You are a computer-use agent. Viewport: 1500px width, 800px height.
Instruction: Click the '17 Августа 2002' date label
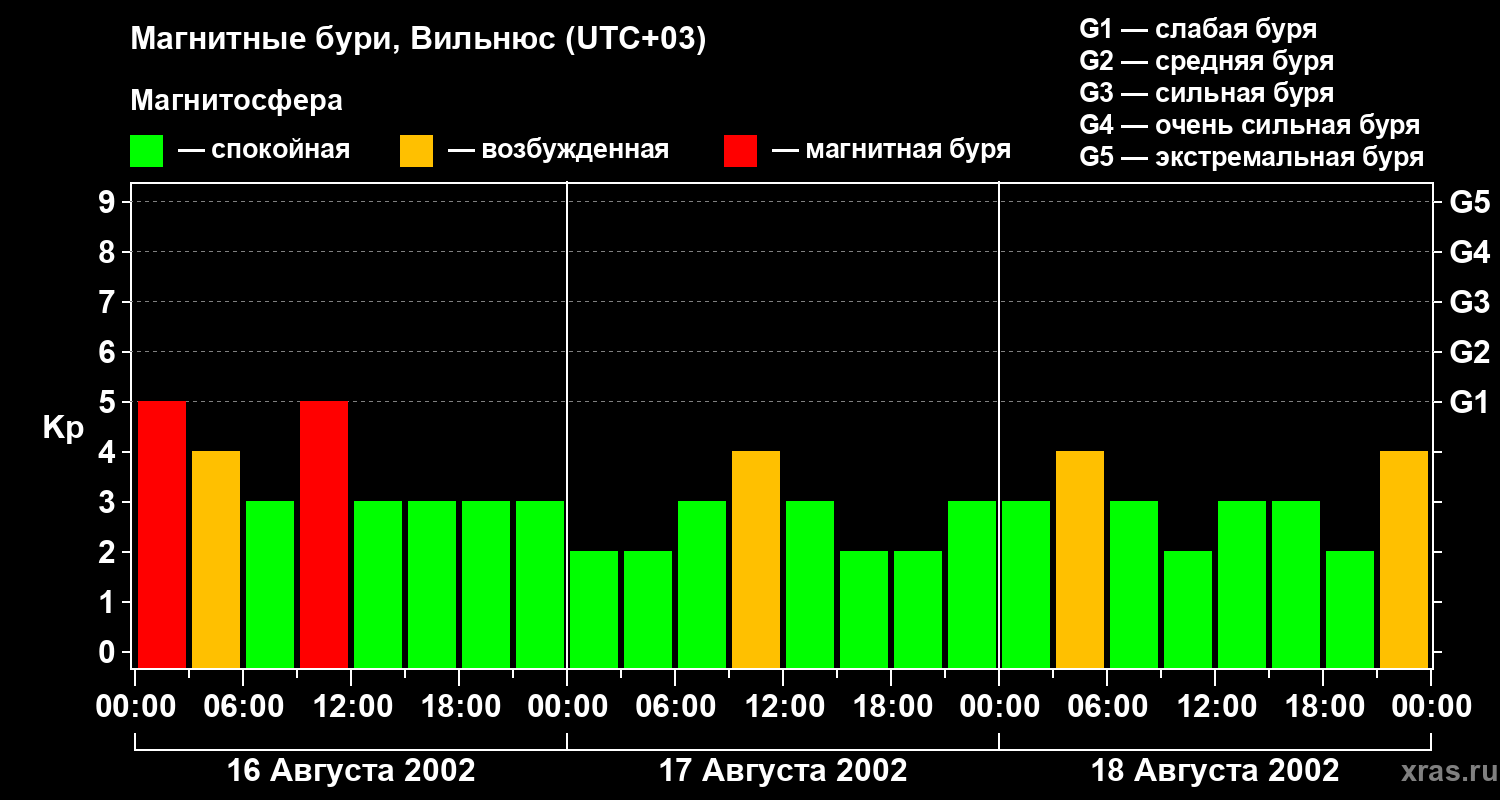point(783,771)
